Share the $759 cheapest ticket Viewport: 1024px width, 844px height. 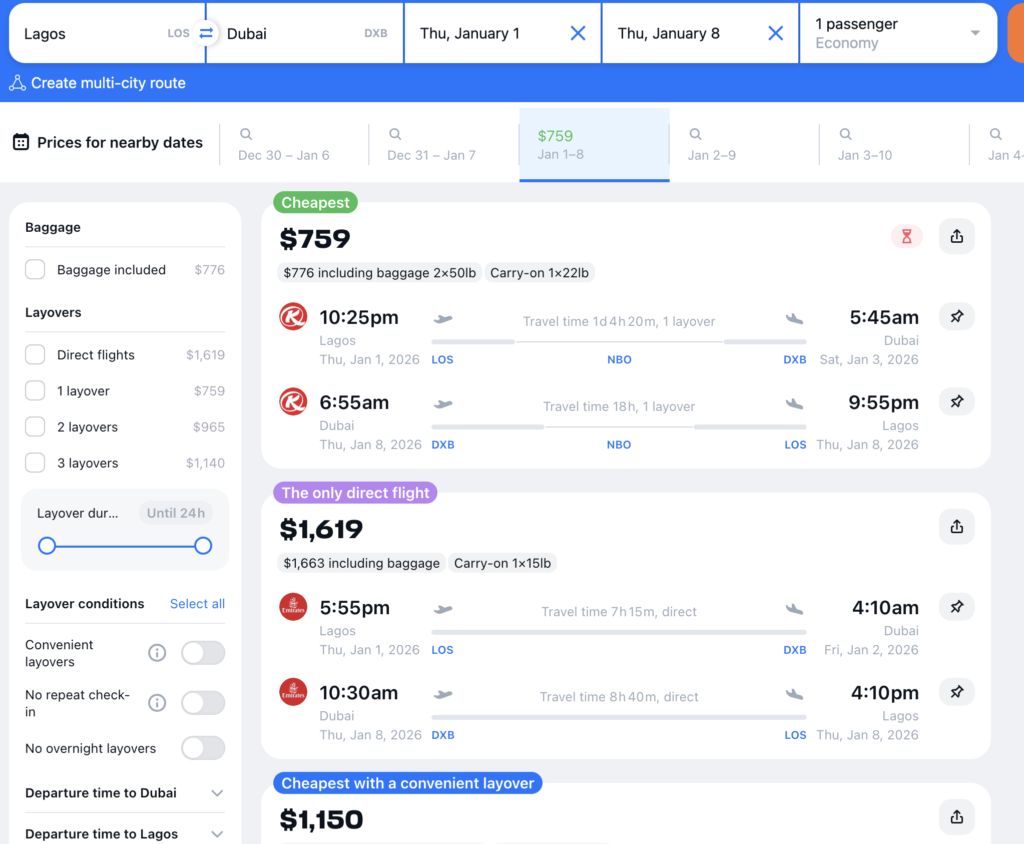956,237
